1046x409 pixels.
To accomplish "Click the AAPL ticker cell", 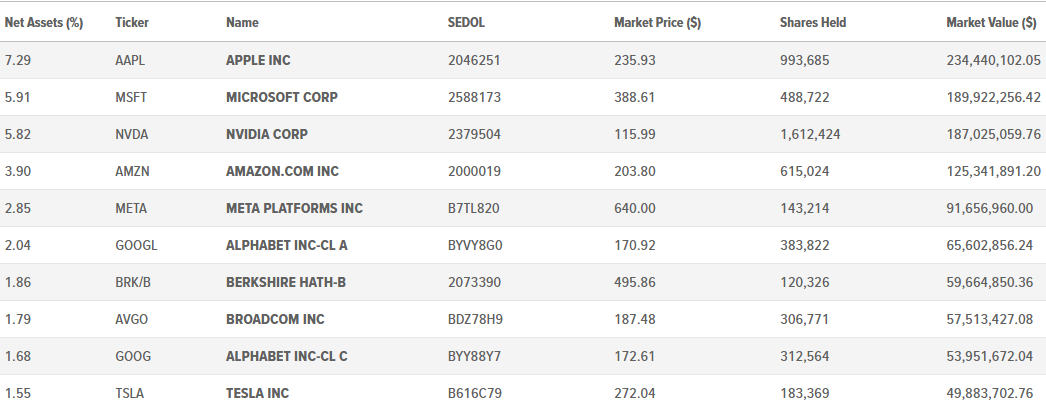I will [x=130, y=60].
